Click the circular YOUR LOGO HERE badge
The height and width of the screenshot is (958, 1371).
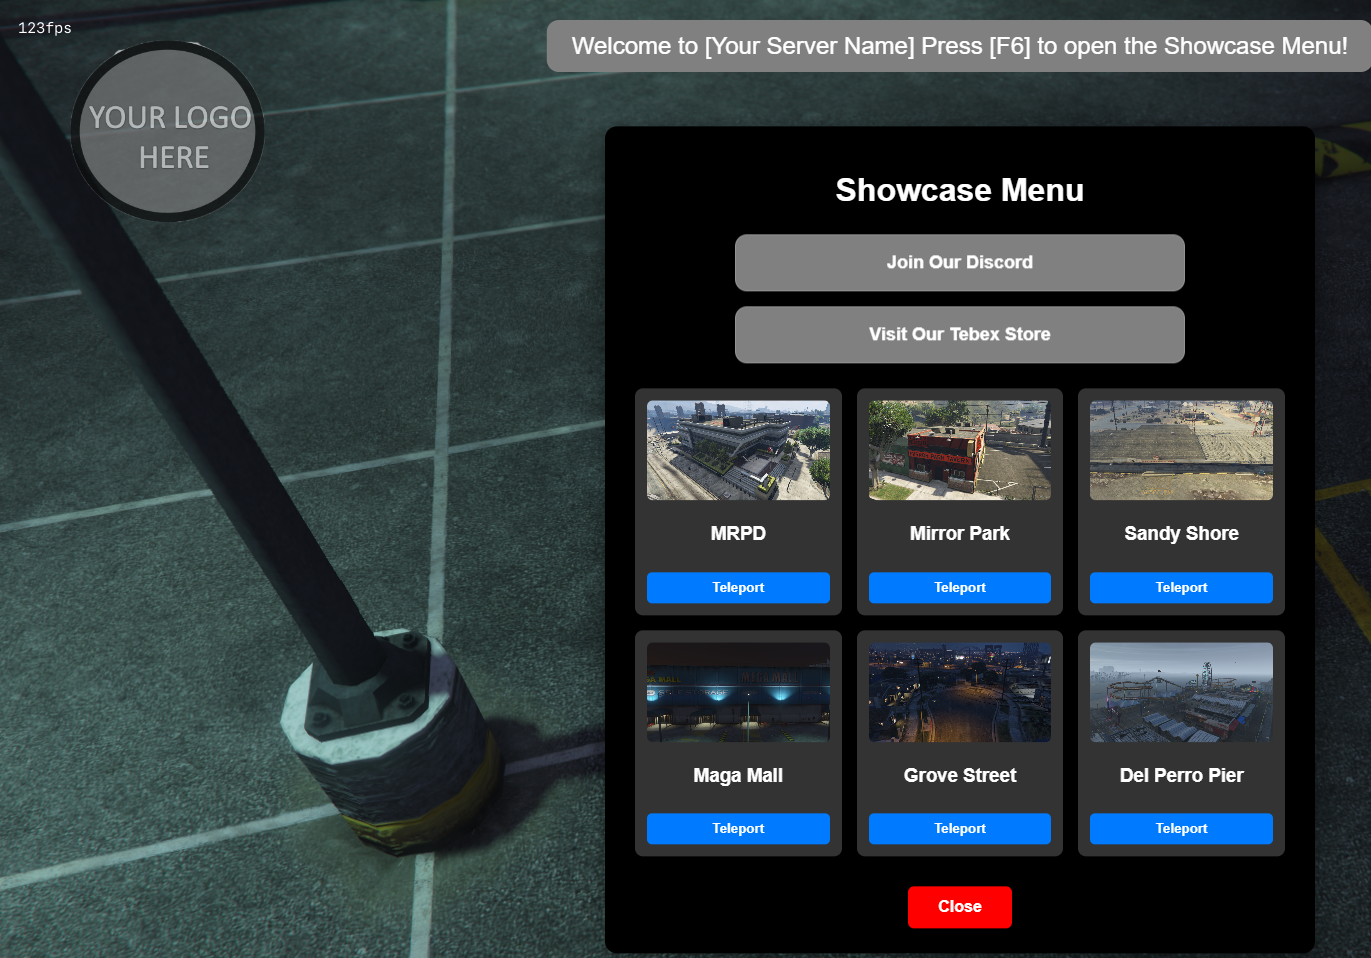tap(167, 130)
